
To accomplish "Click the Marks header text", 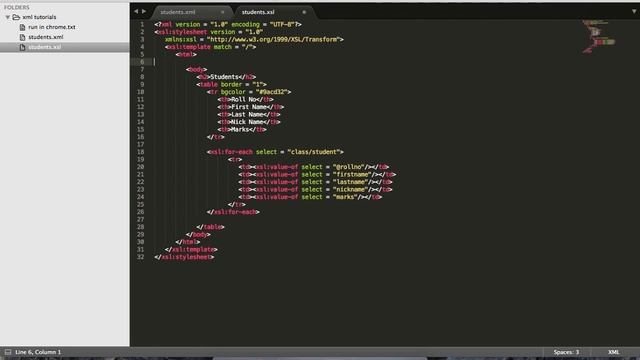I will 240,129.
